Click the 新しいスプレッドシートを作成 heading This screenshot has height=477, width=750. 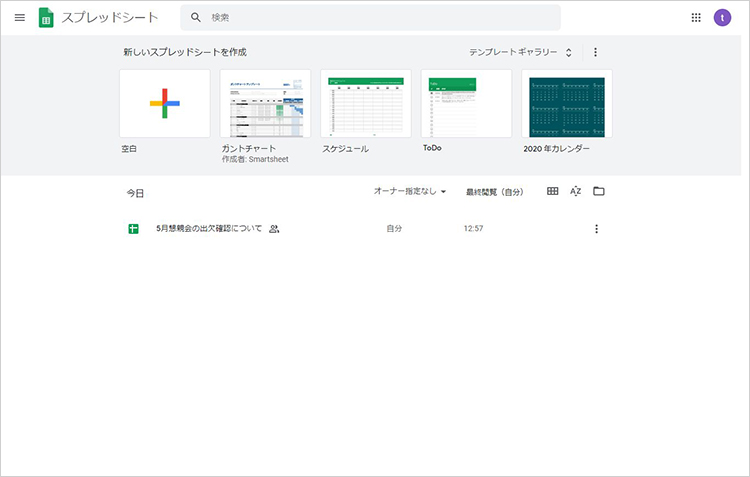coord(185,52)
